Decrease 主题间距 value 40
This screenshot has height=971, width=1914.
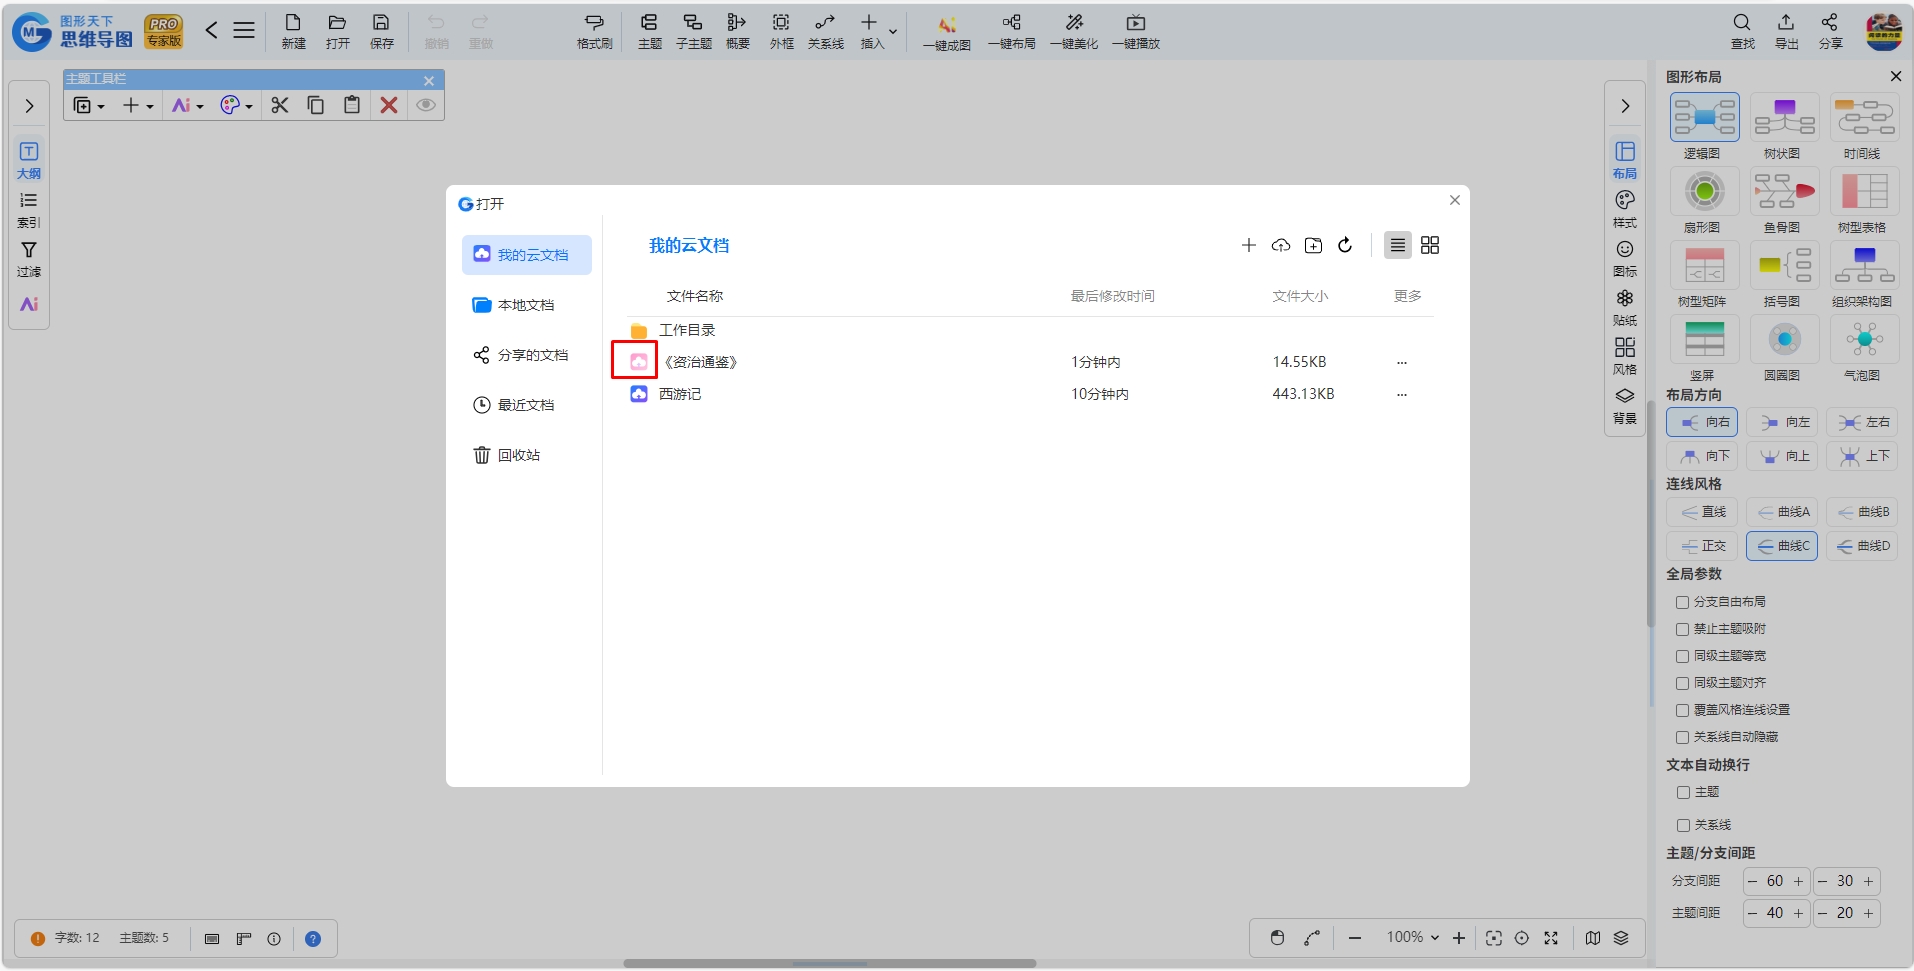coord(1753,913)
